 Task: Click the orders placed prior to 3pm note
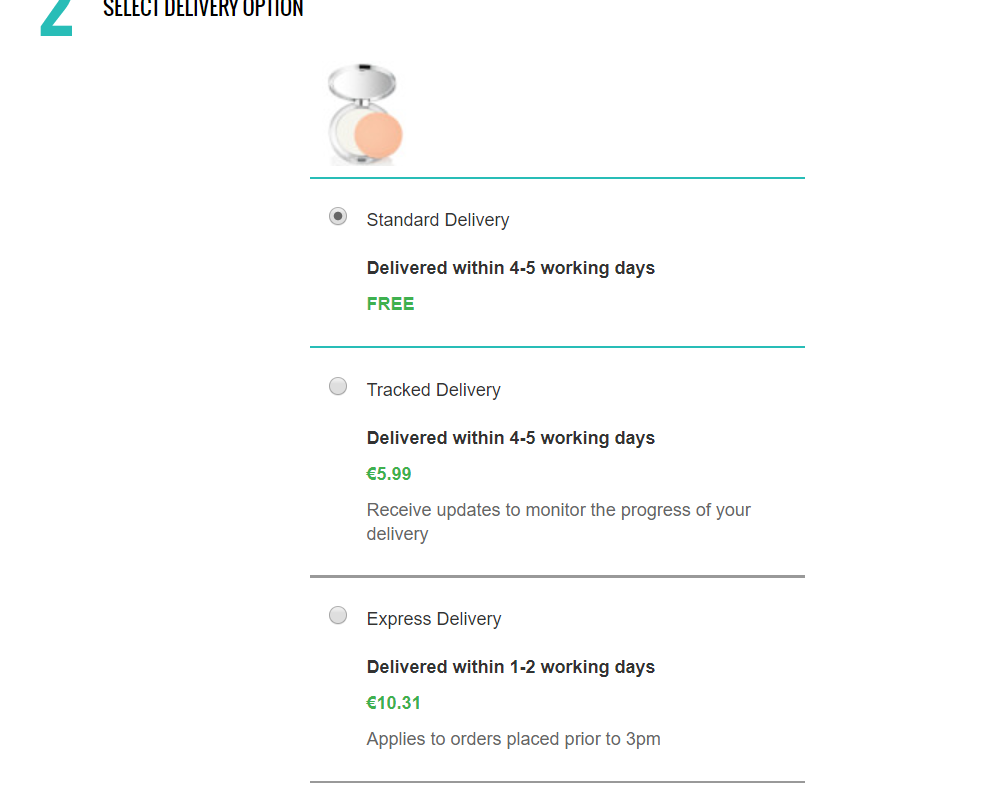pyautogui.click(x=513, y=739)
